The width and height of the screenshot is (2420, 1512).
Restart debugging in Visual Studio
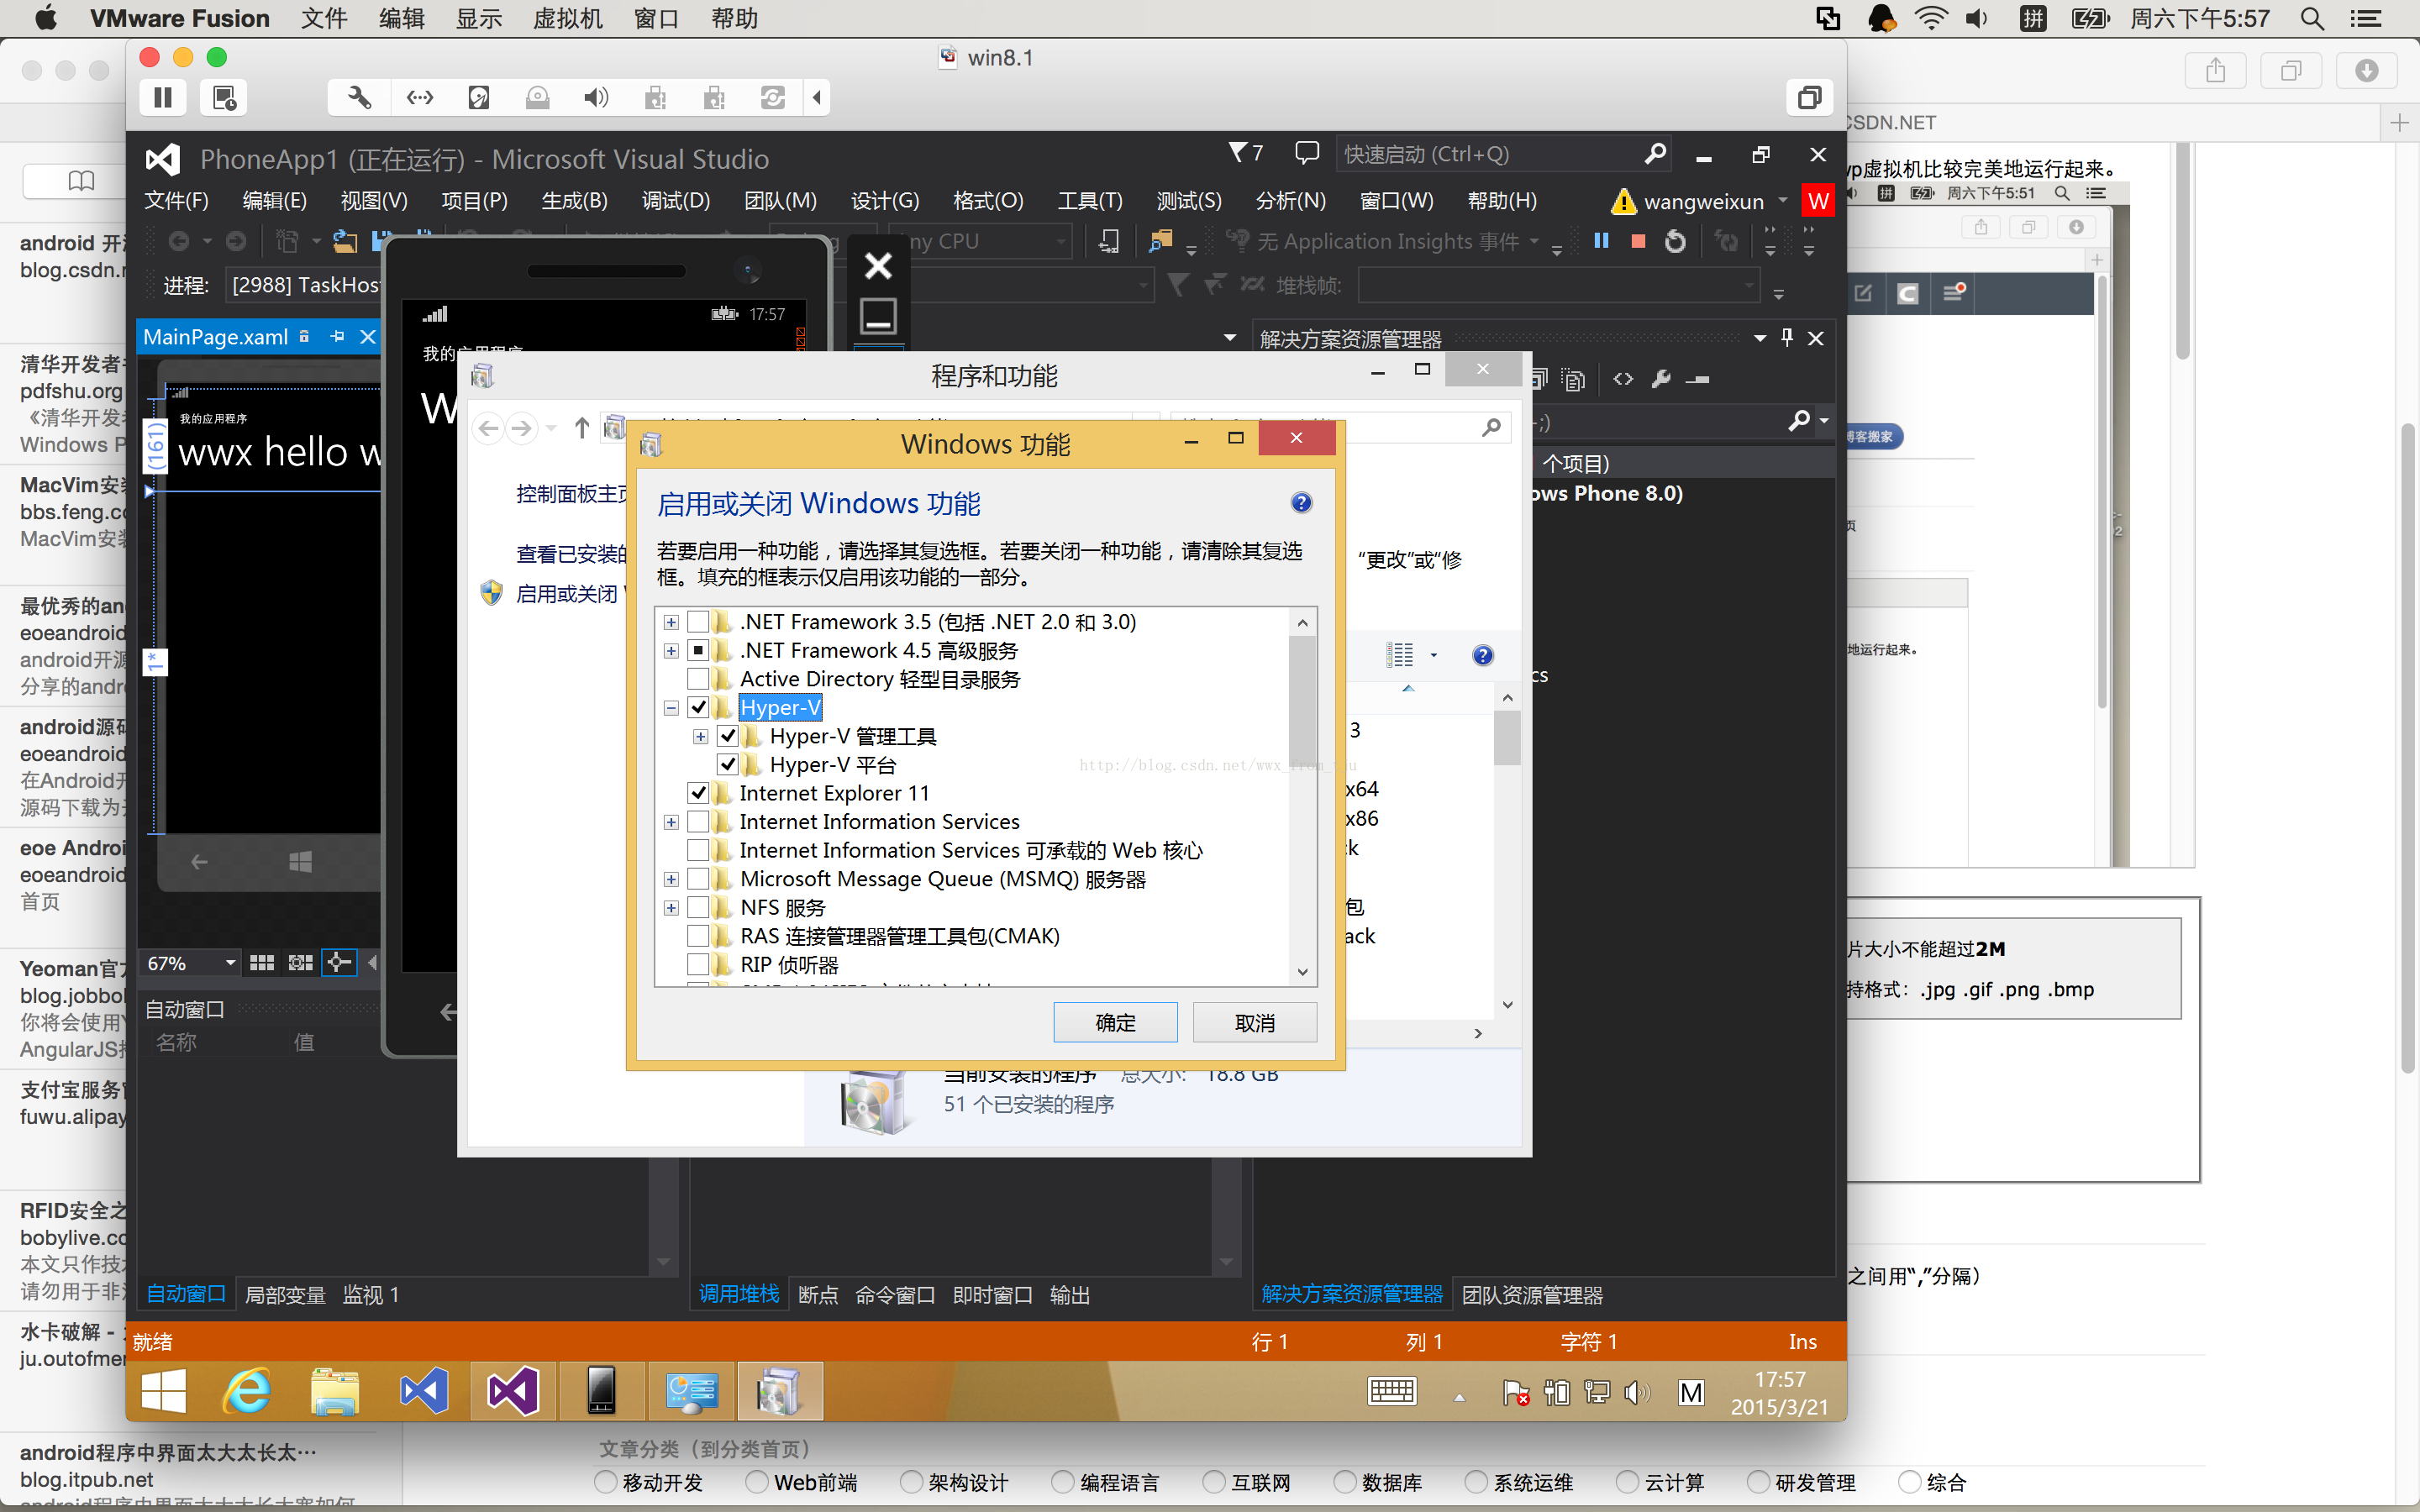pos(1675,241)
